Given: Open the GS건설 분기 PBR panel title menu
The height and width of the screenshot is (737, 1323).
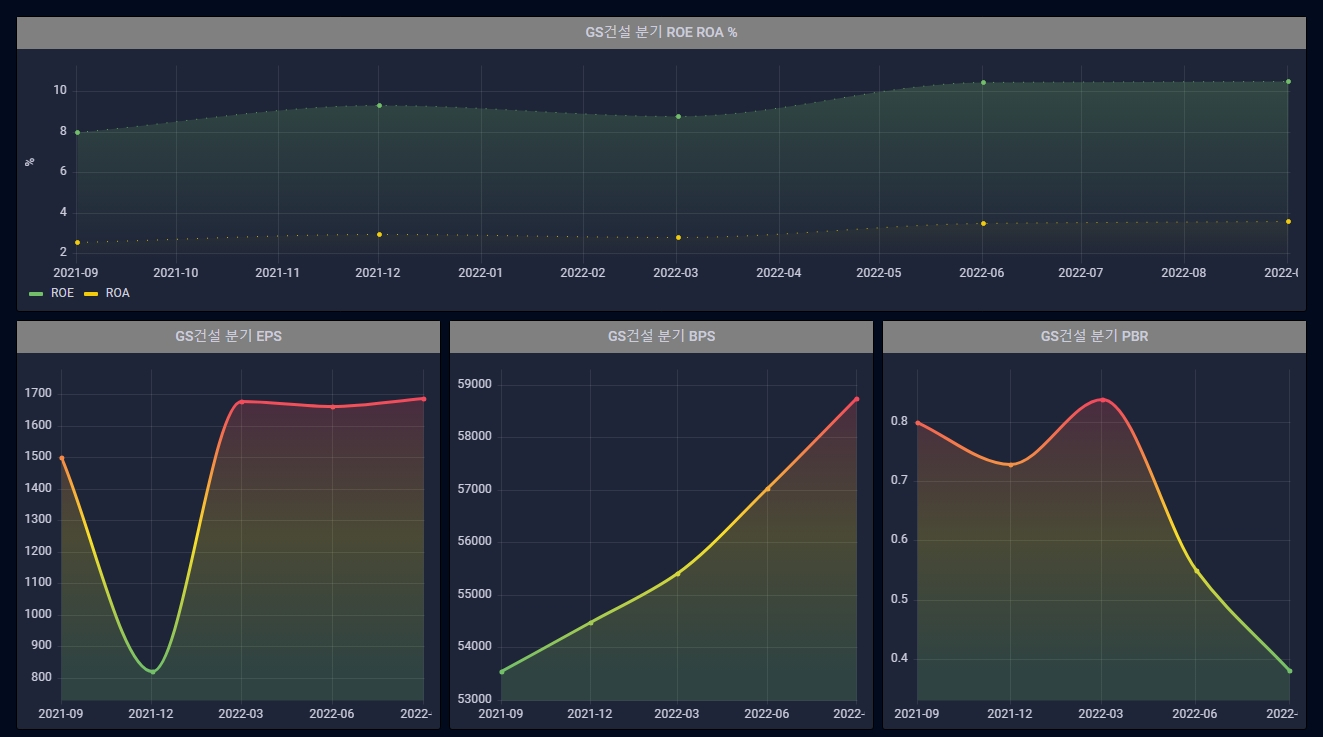Looking at the screenshot, I should [1094, 336].
